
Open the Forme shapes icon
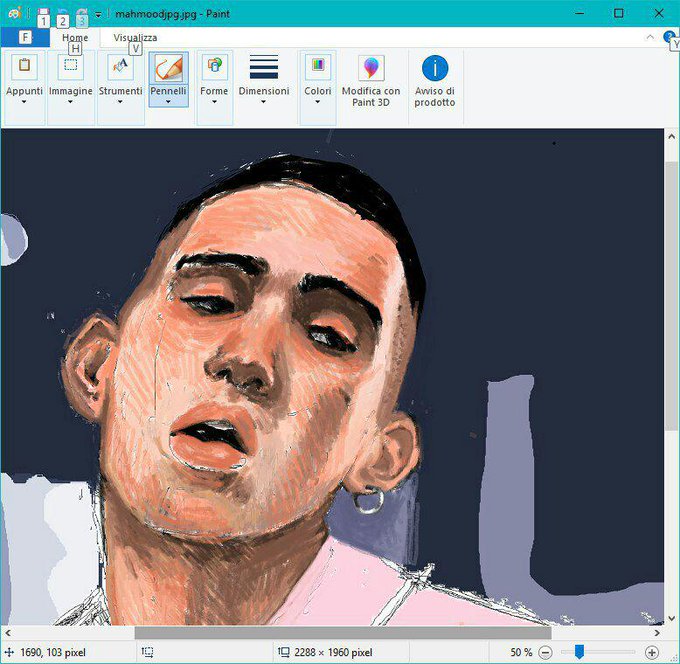point(215,66)
